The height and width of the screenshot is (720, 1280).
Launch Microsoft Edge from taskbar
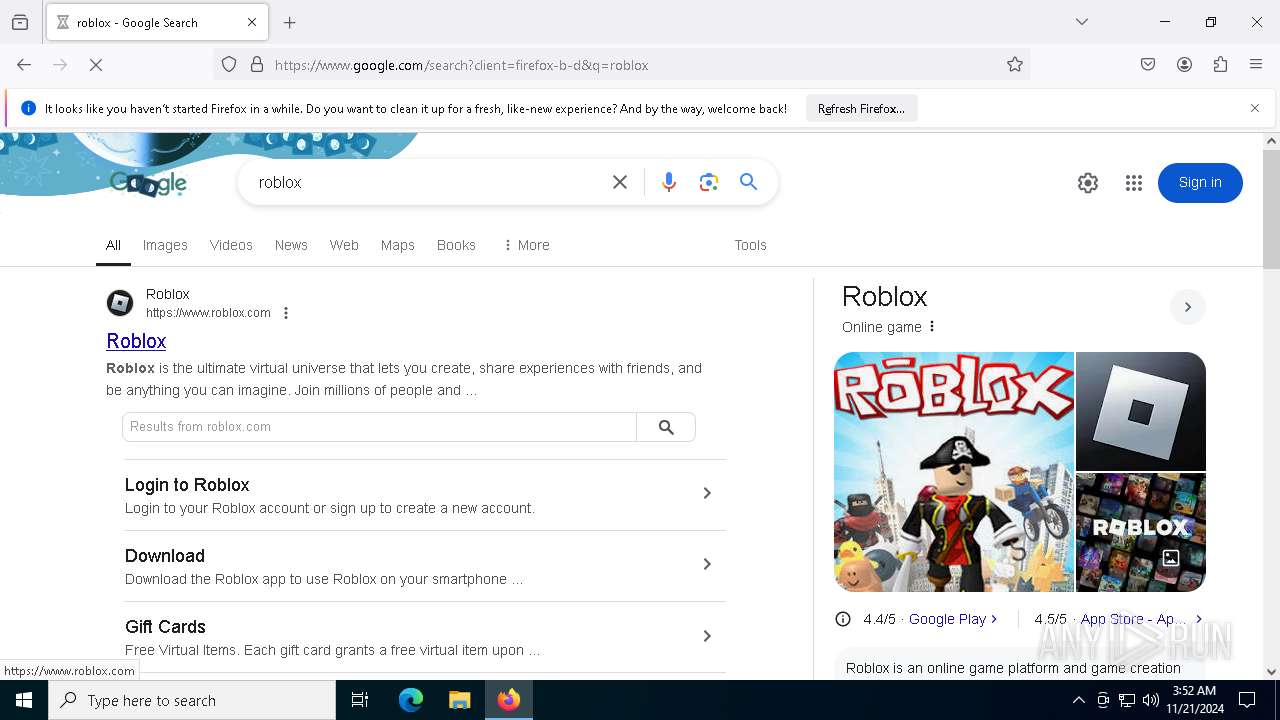tap(411, 700)
